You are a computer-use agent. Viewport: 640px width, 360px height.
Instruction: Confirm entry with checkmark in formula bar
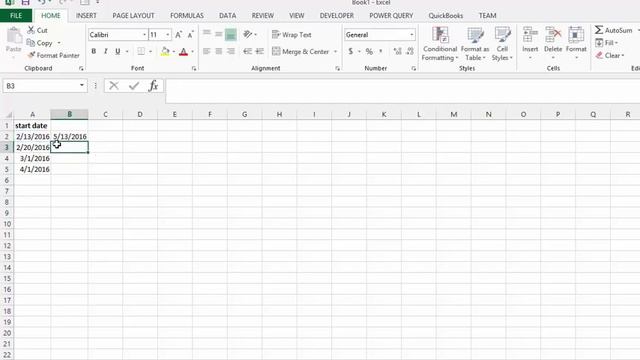point(133,85)
